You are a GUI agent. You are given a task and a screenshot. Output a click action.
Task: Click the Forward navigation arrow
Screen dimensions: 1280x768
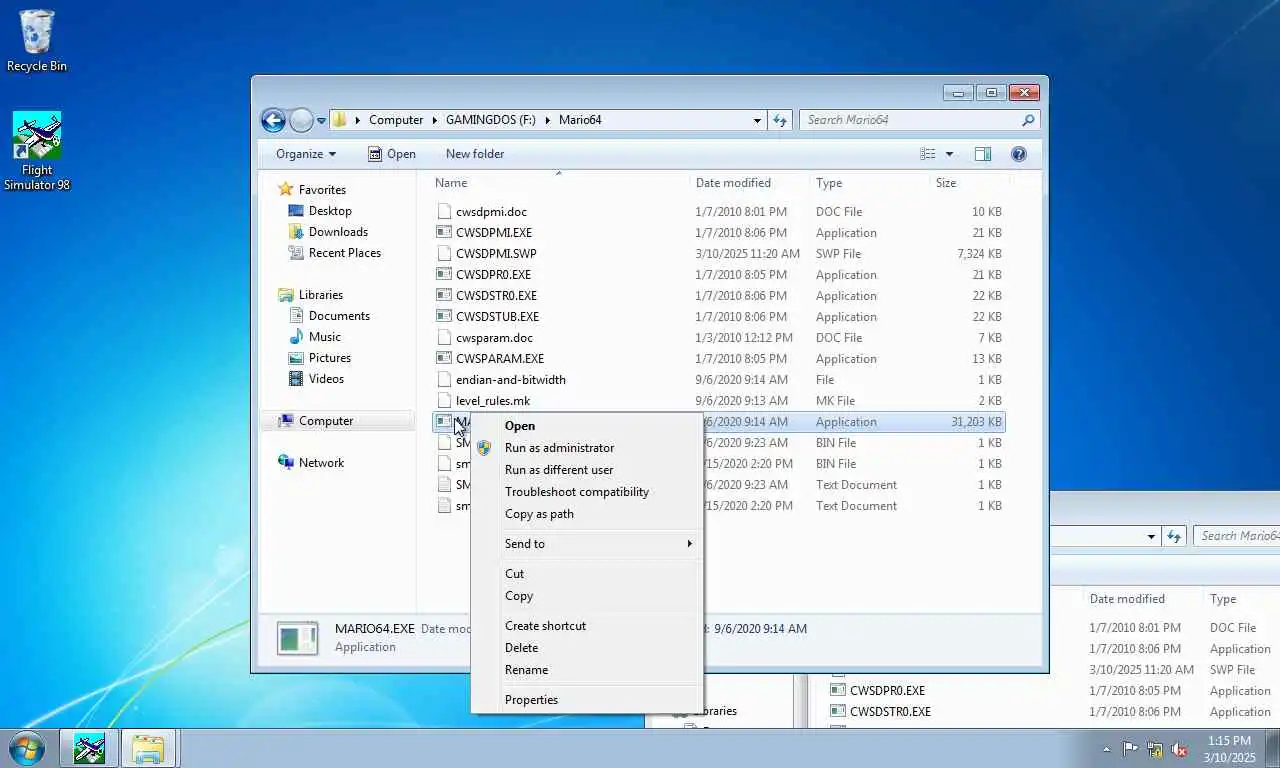pyautogui.click(x=301, y=120)
